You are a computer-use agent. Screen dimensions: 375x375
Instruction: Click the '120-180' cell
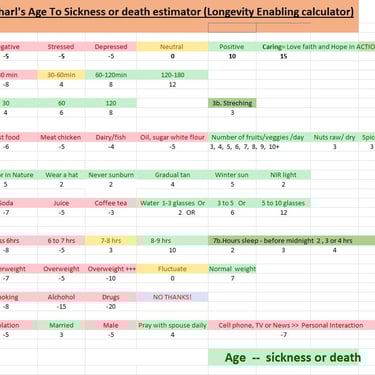point(172,75)
